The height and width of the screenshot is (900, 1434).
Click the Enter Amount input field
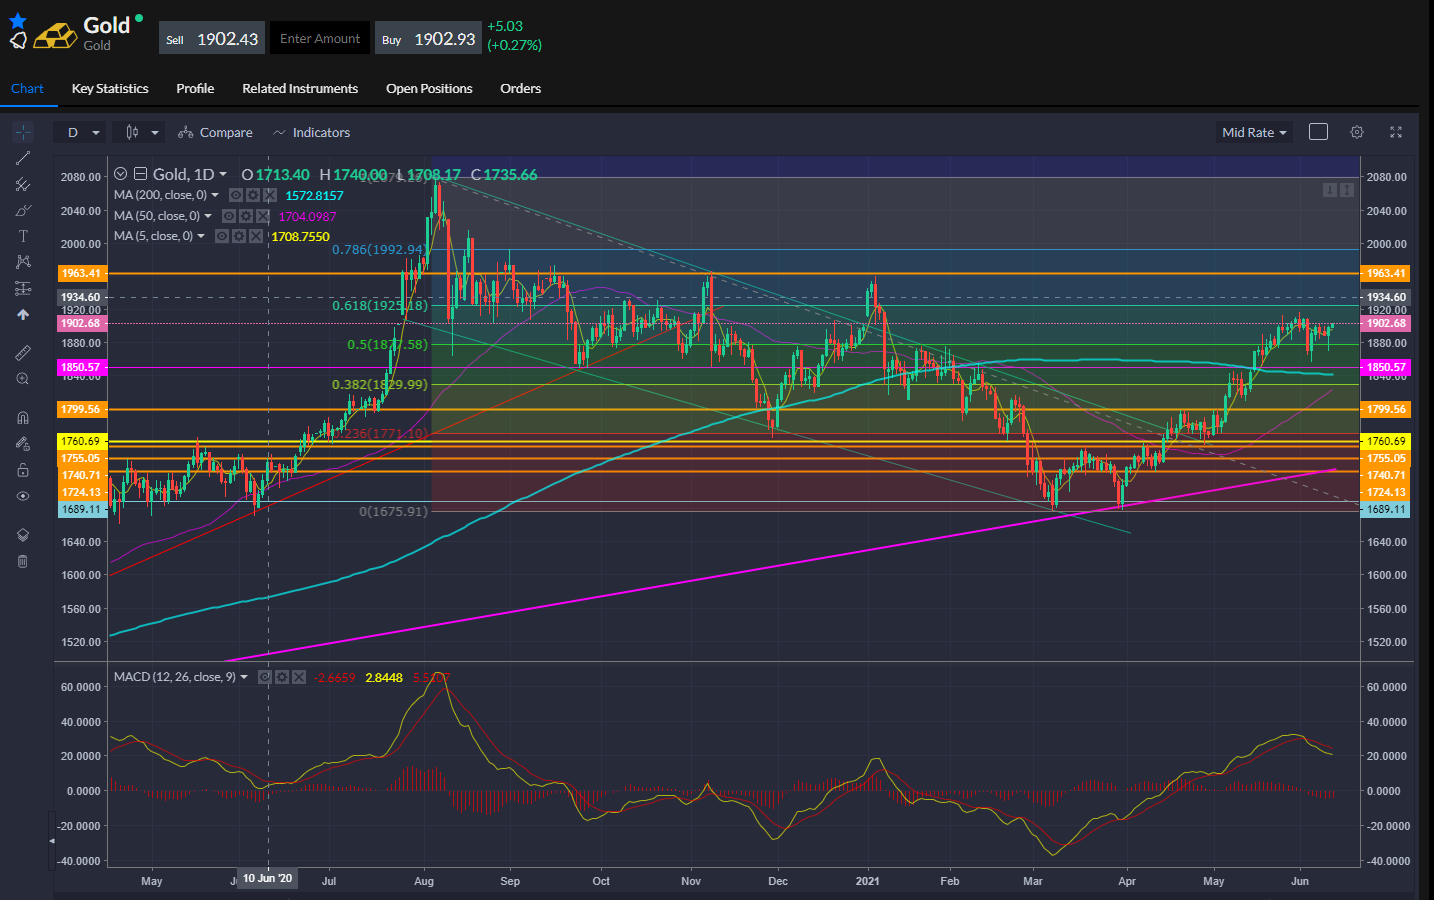320,39
